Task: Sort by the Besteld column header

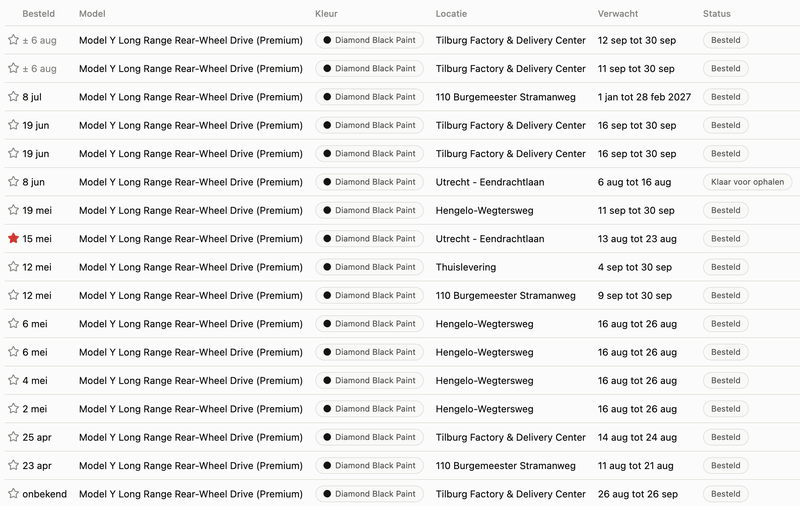Action: [x=38, y=14]
